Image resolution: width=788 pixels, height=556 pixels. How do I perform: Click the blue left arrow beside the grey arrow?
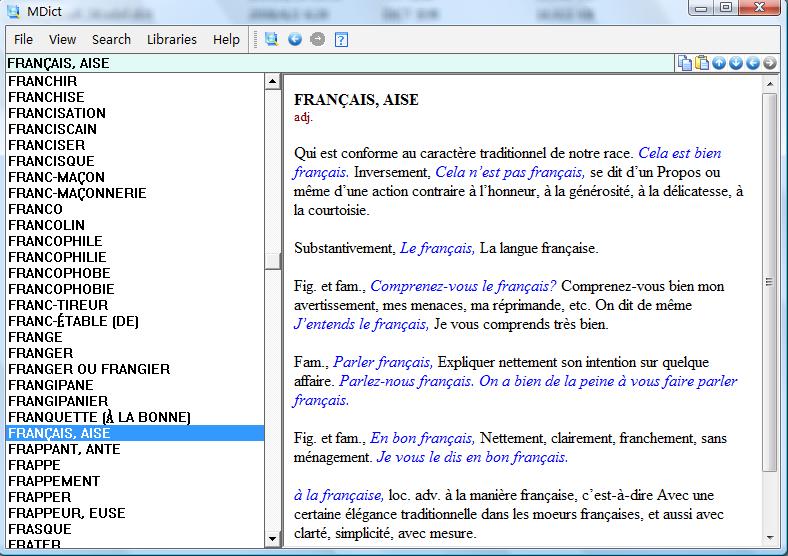753,63
